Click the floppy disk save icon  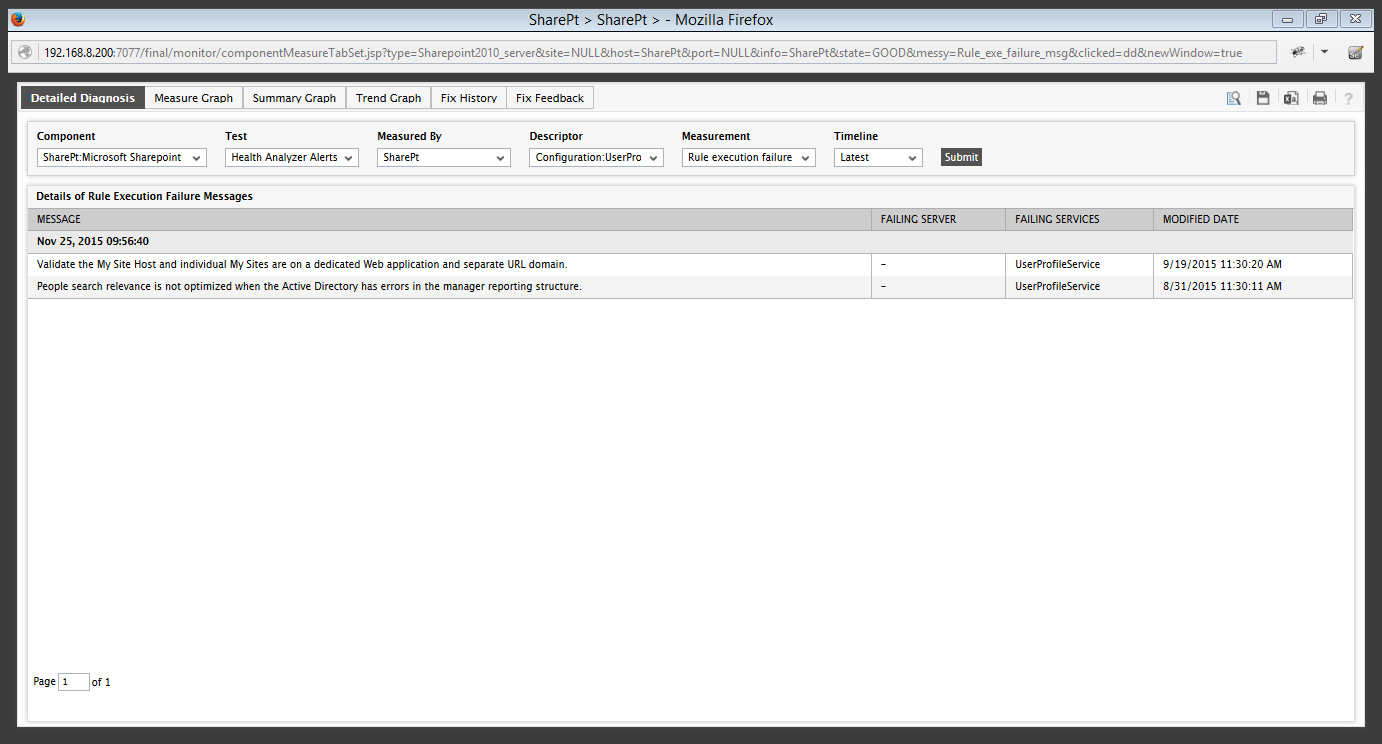pyautogui.click(x=1263, y=98)
